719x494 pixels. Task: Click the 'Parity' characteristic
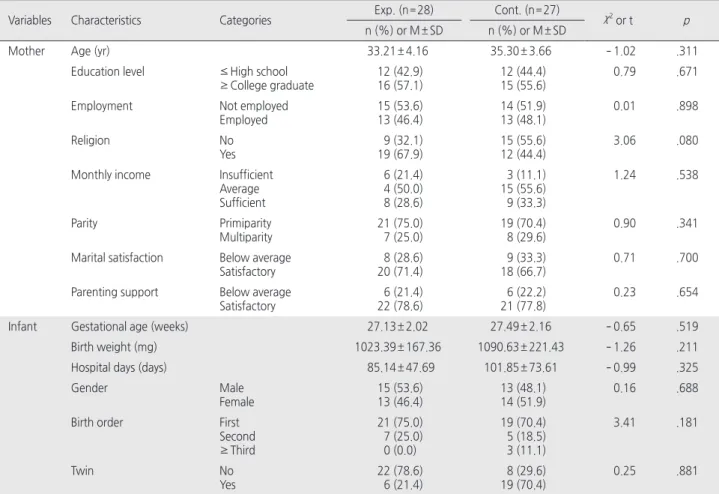(84, 223)
